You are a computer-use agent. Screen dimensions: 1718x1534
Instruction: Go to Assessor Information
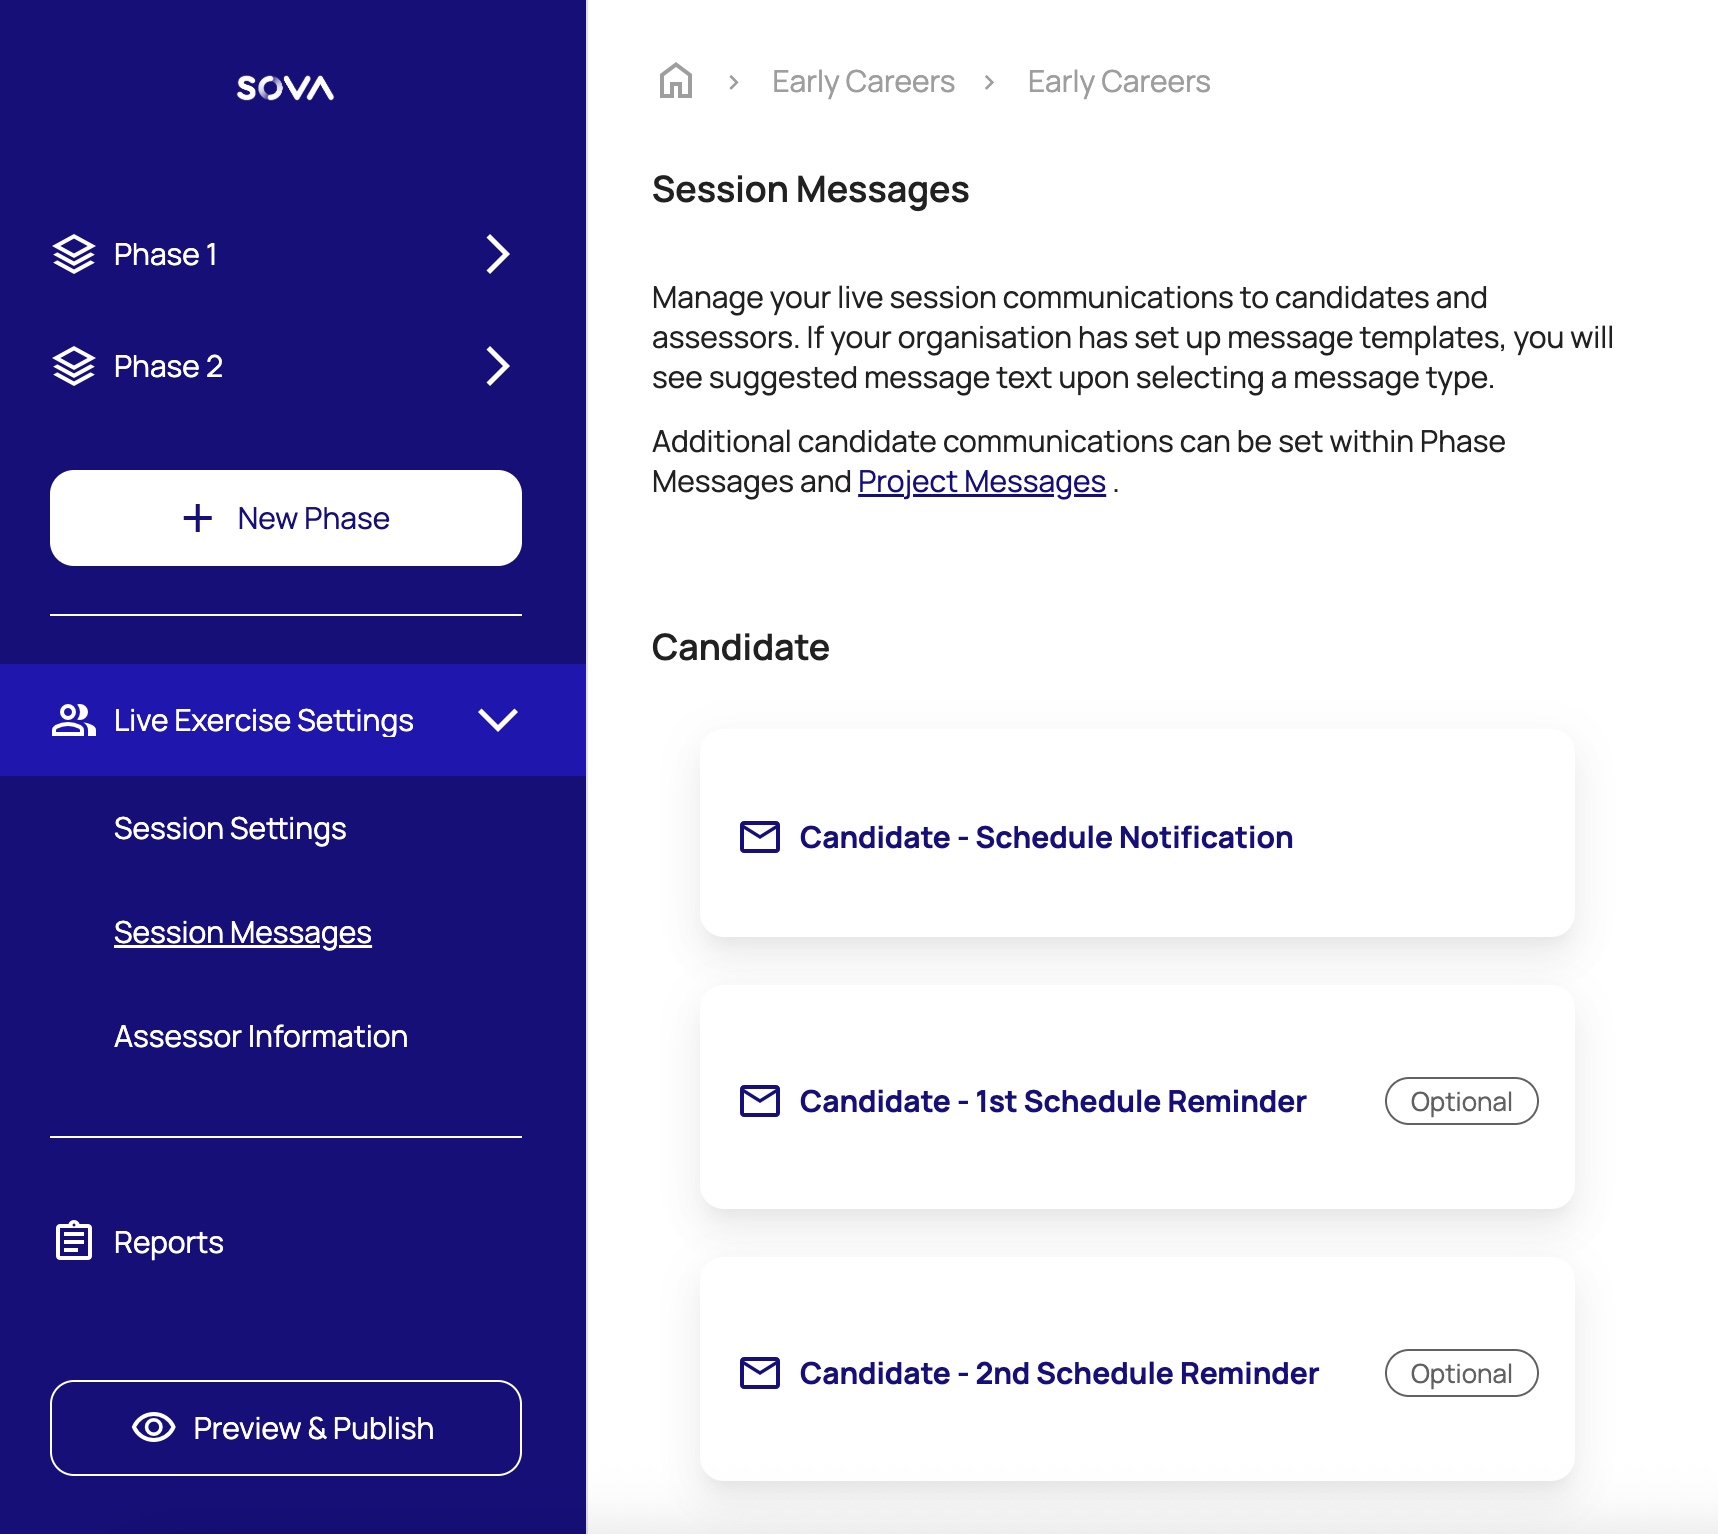pyautogui.click(x=261, y=1036)
